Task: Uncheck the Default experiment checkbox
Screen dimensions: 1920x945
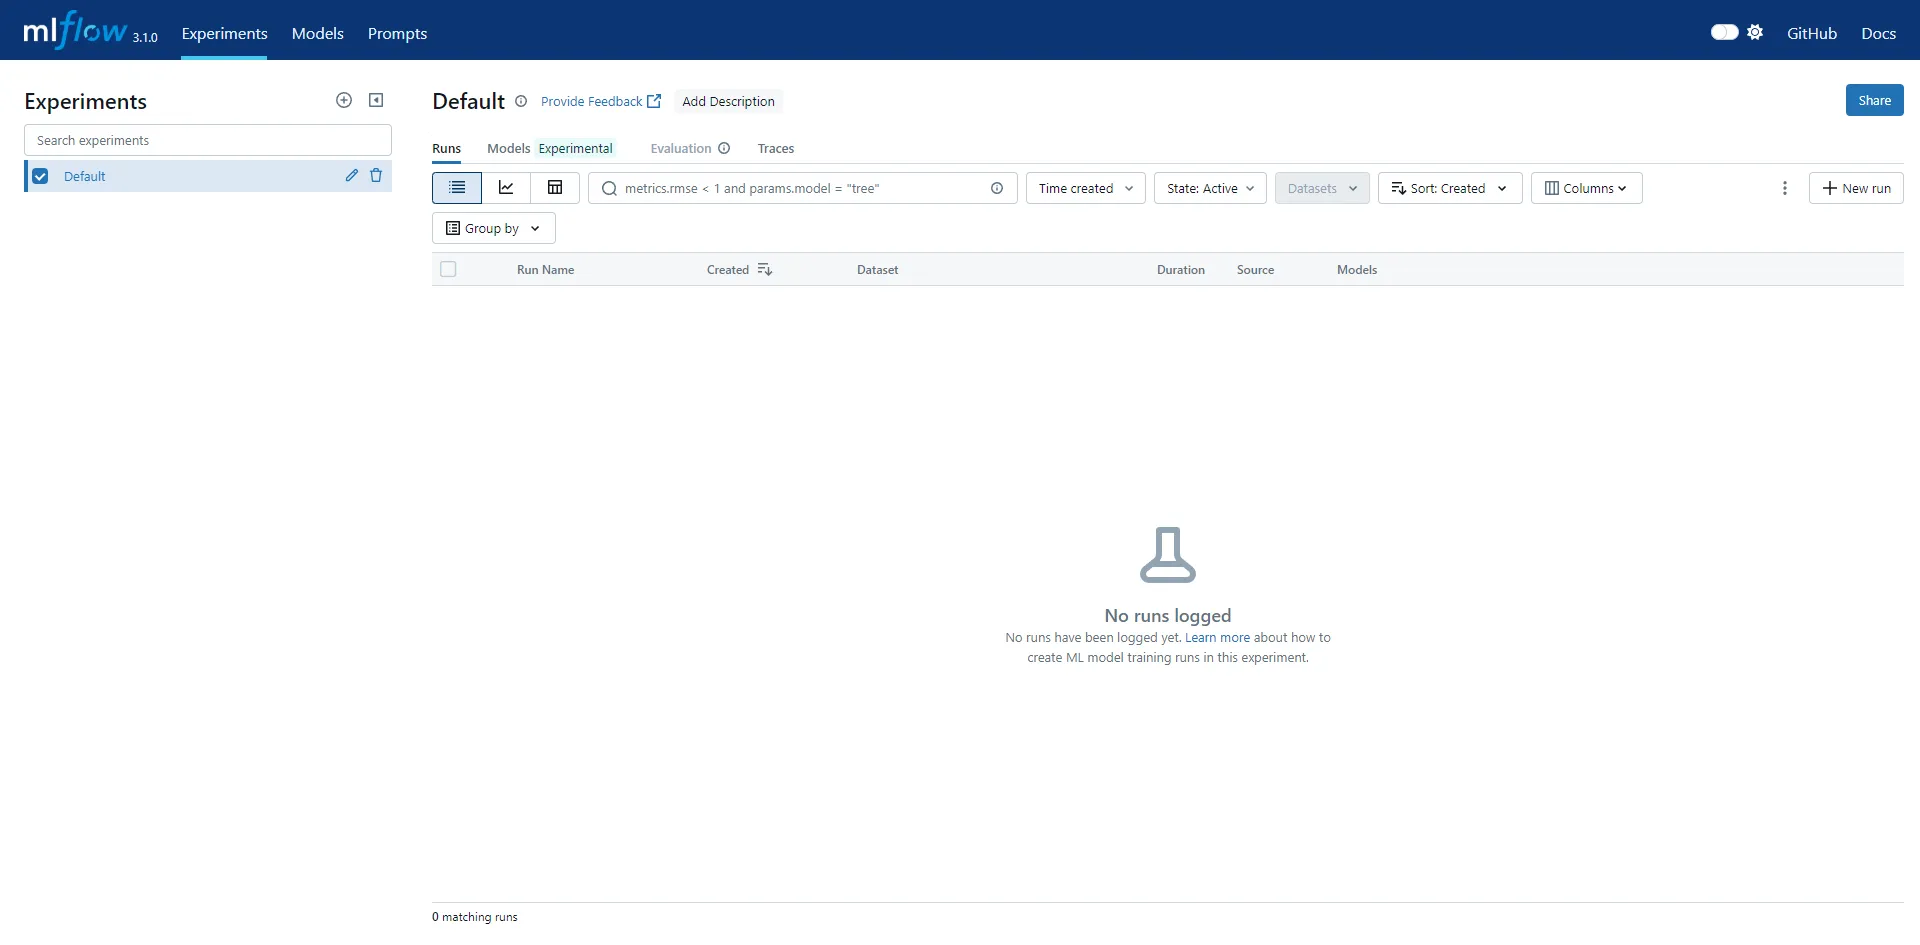Action: pos(40,175)
